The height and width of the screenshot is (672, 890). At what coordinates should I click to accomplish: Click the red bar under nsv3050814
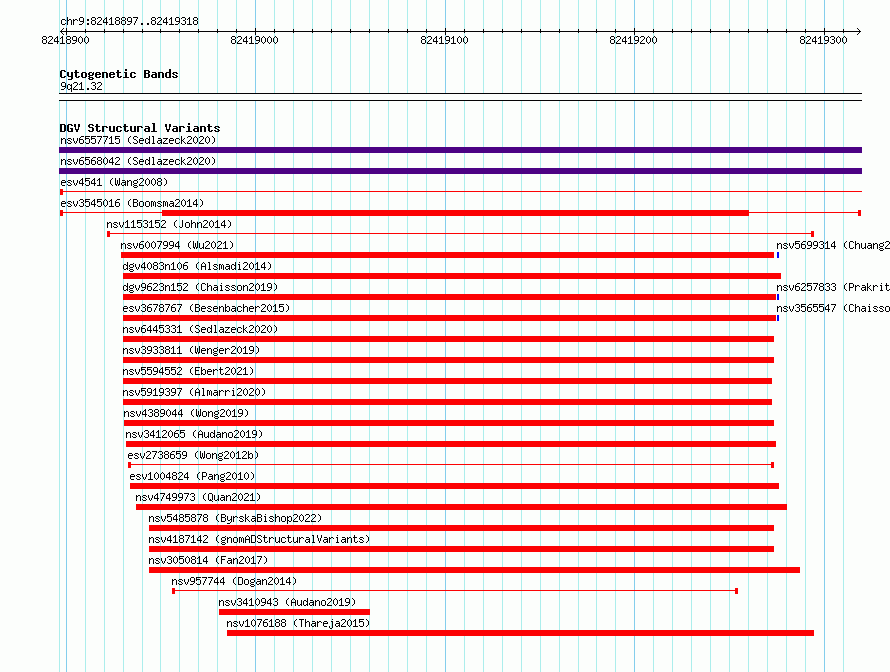475,570
